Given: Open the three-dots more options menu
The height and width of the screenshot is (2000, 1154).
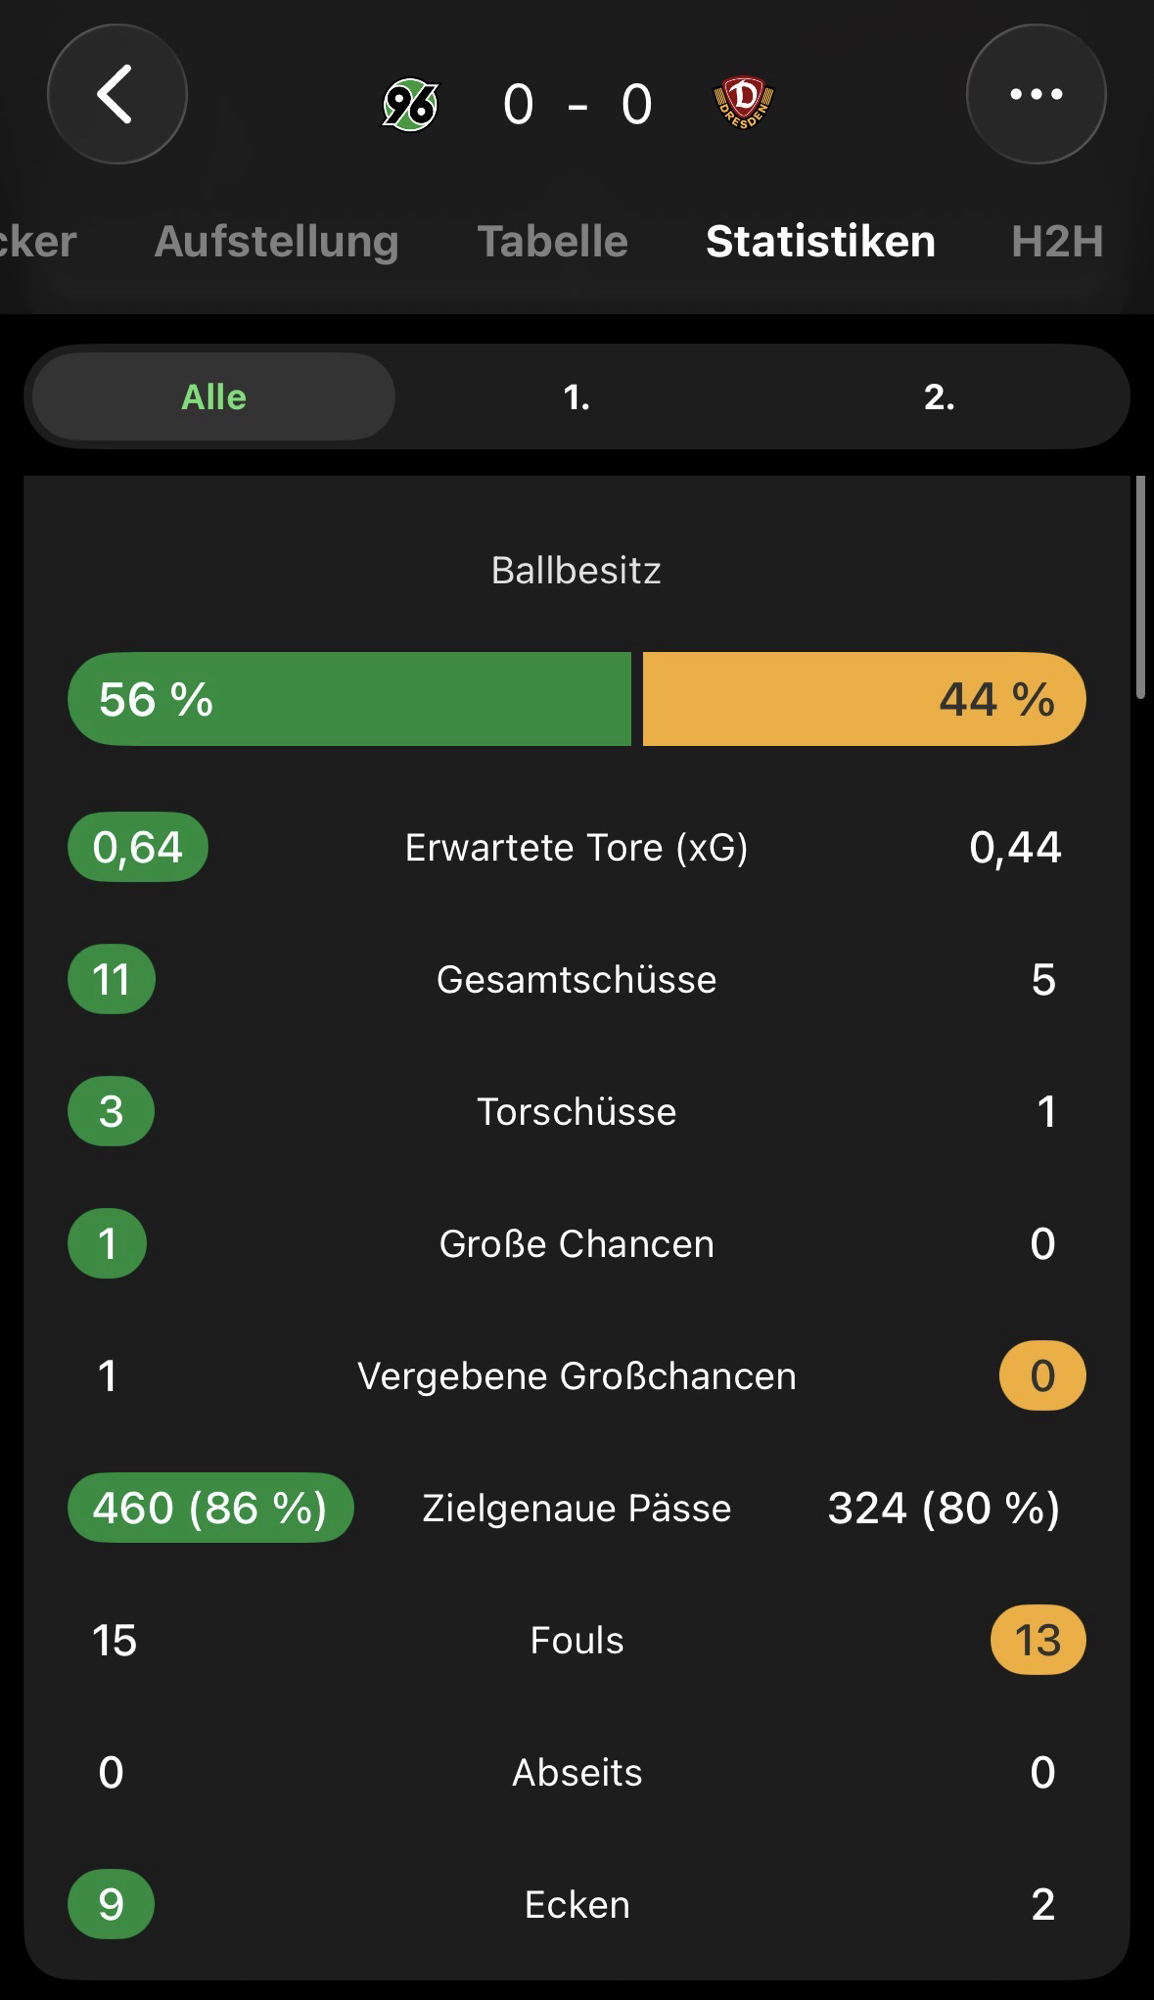Looking at the screenshot, I should pyautogui.click(x=1035, y=94).
